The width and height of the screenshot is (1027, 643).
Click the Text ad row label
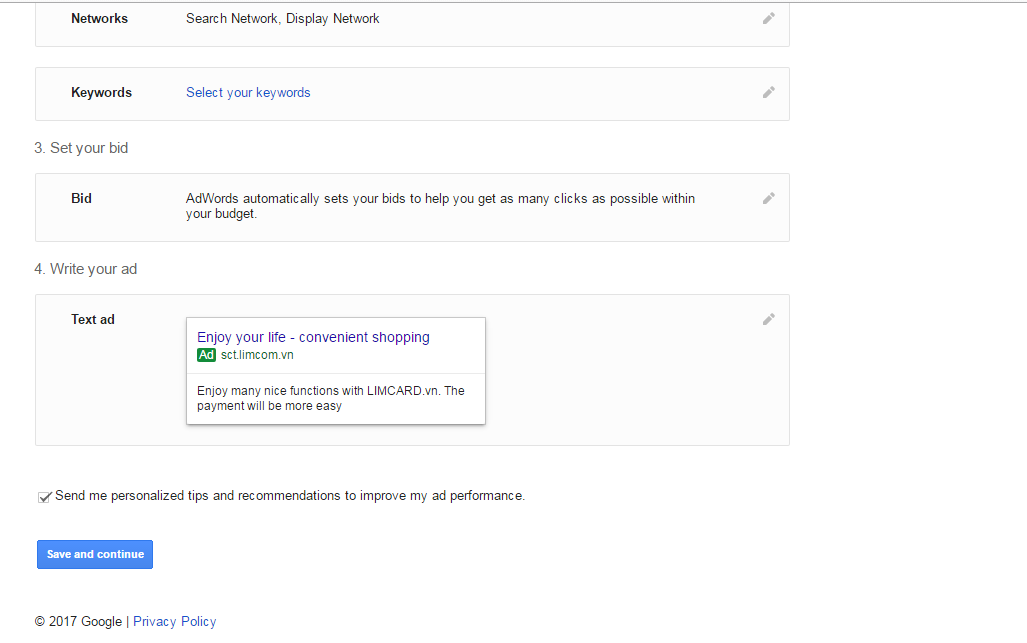[93, 319]
